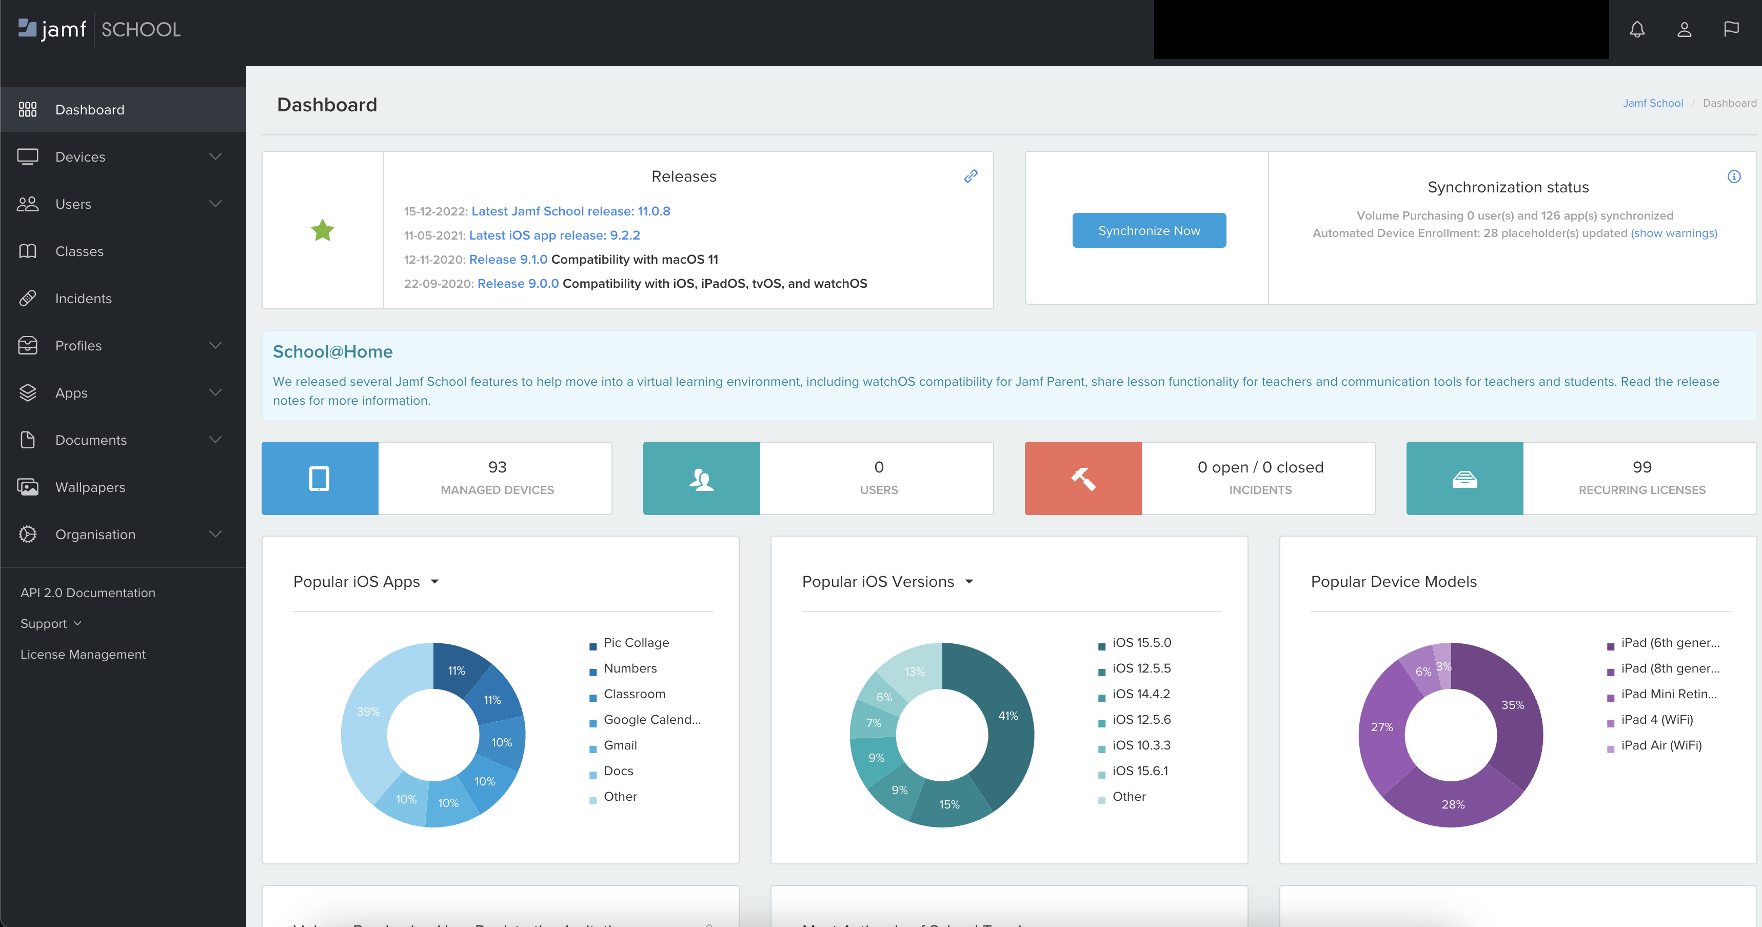Click the 0 Users count
Viewport: 1762px width, 927px height.
[x=879, y=467]
